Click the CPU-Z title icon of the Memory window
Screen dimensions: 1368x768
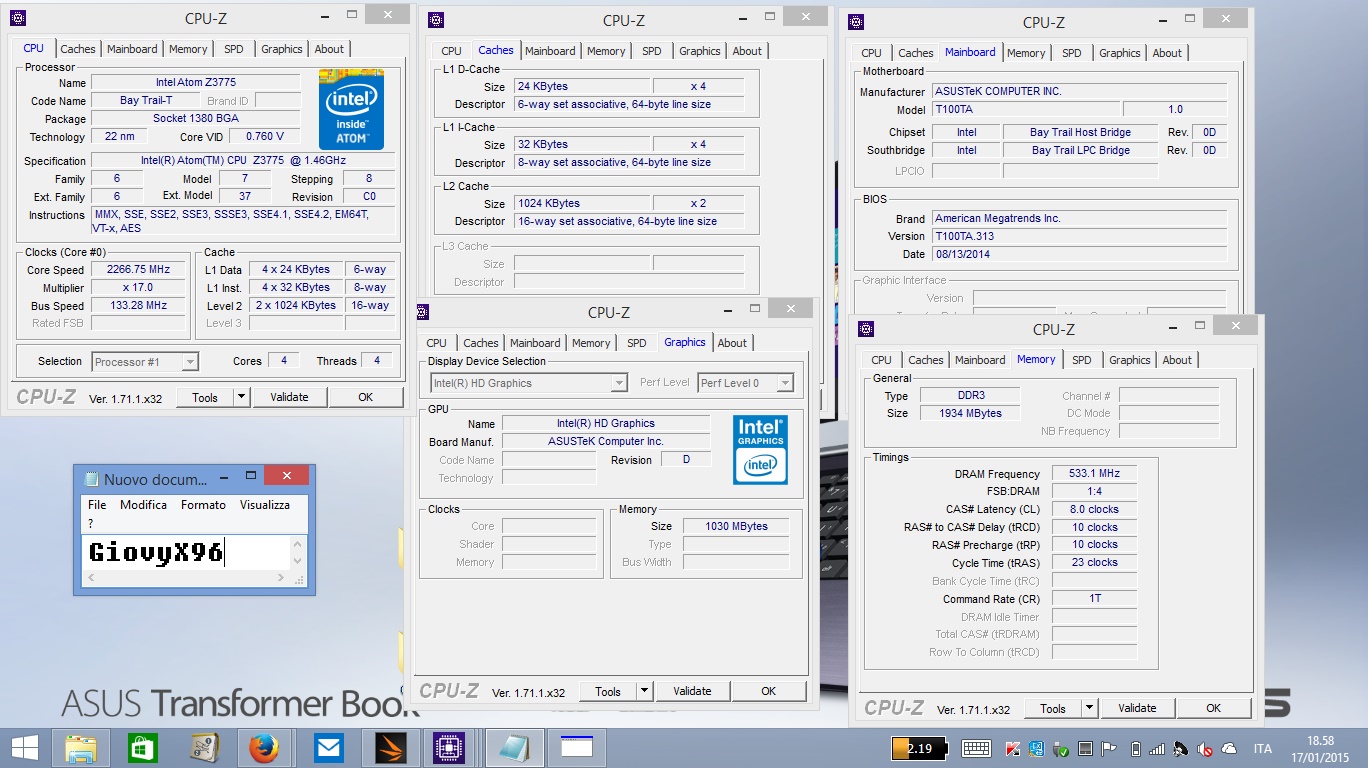click(866, 329)
